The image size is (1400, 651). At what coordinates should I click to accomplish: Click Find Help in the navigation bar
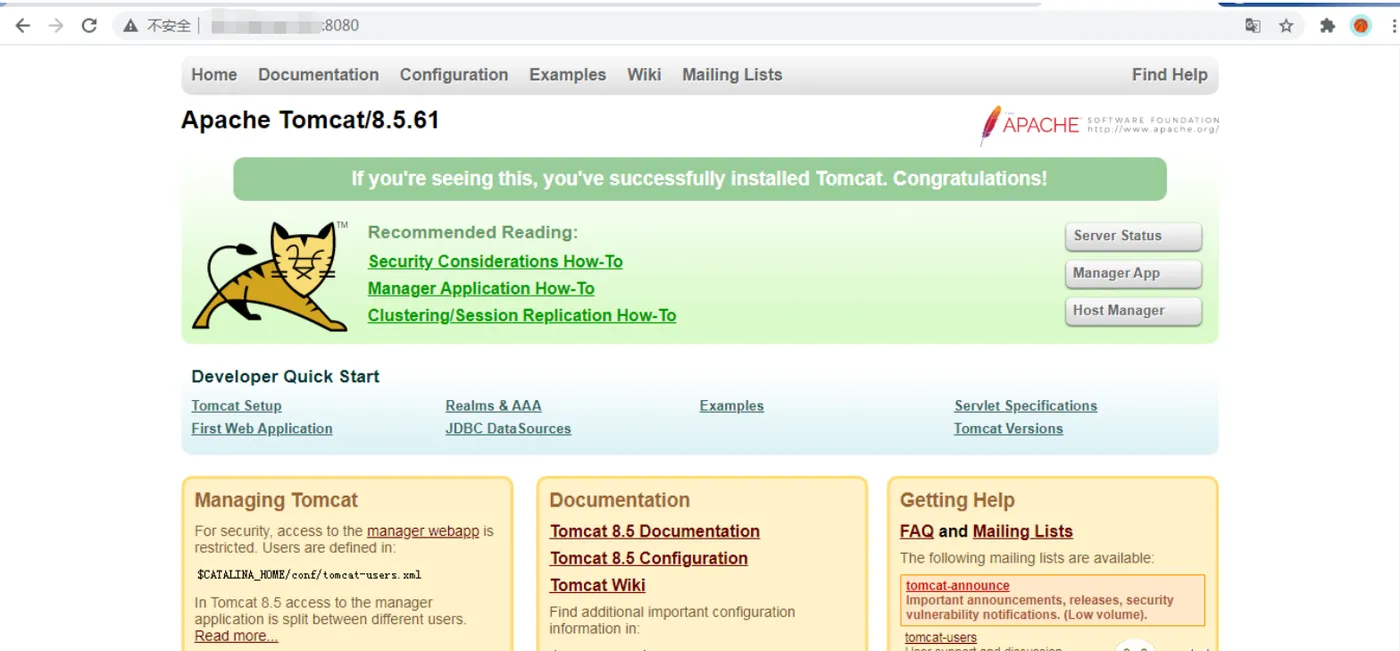pos(1170,75)
